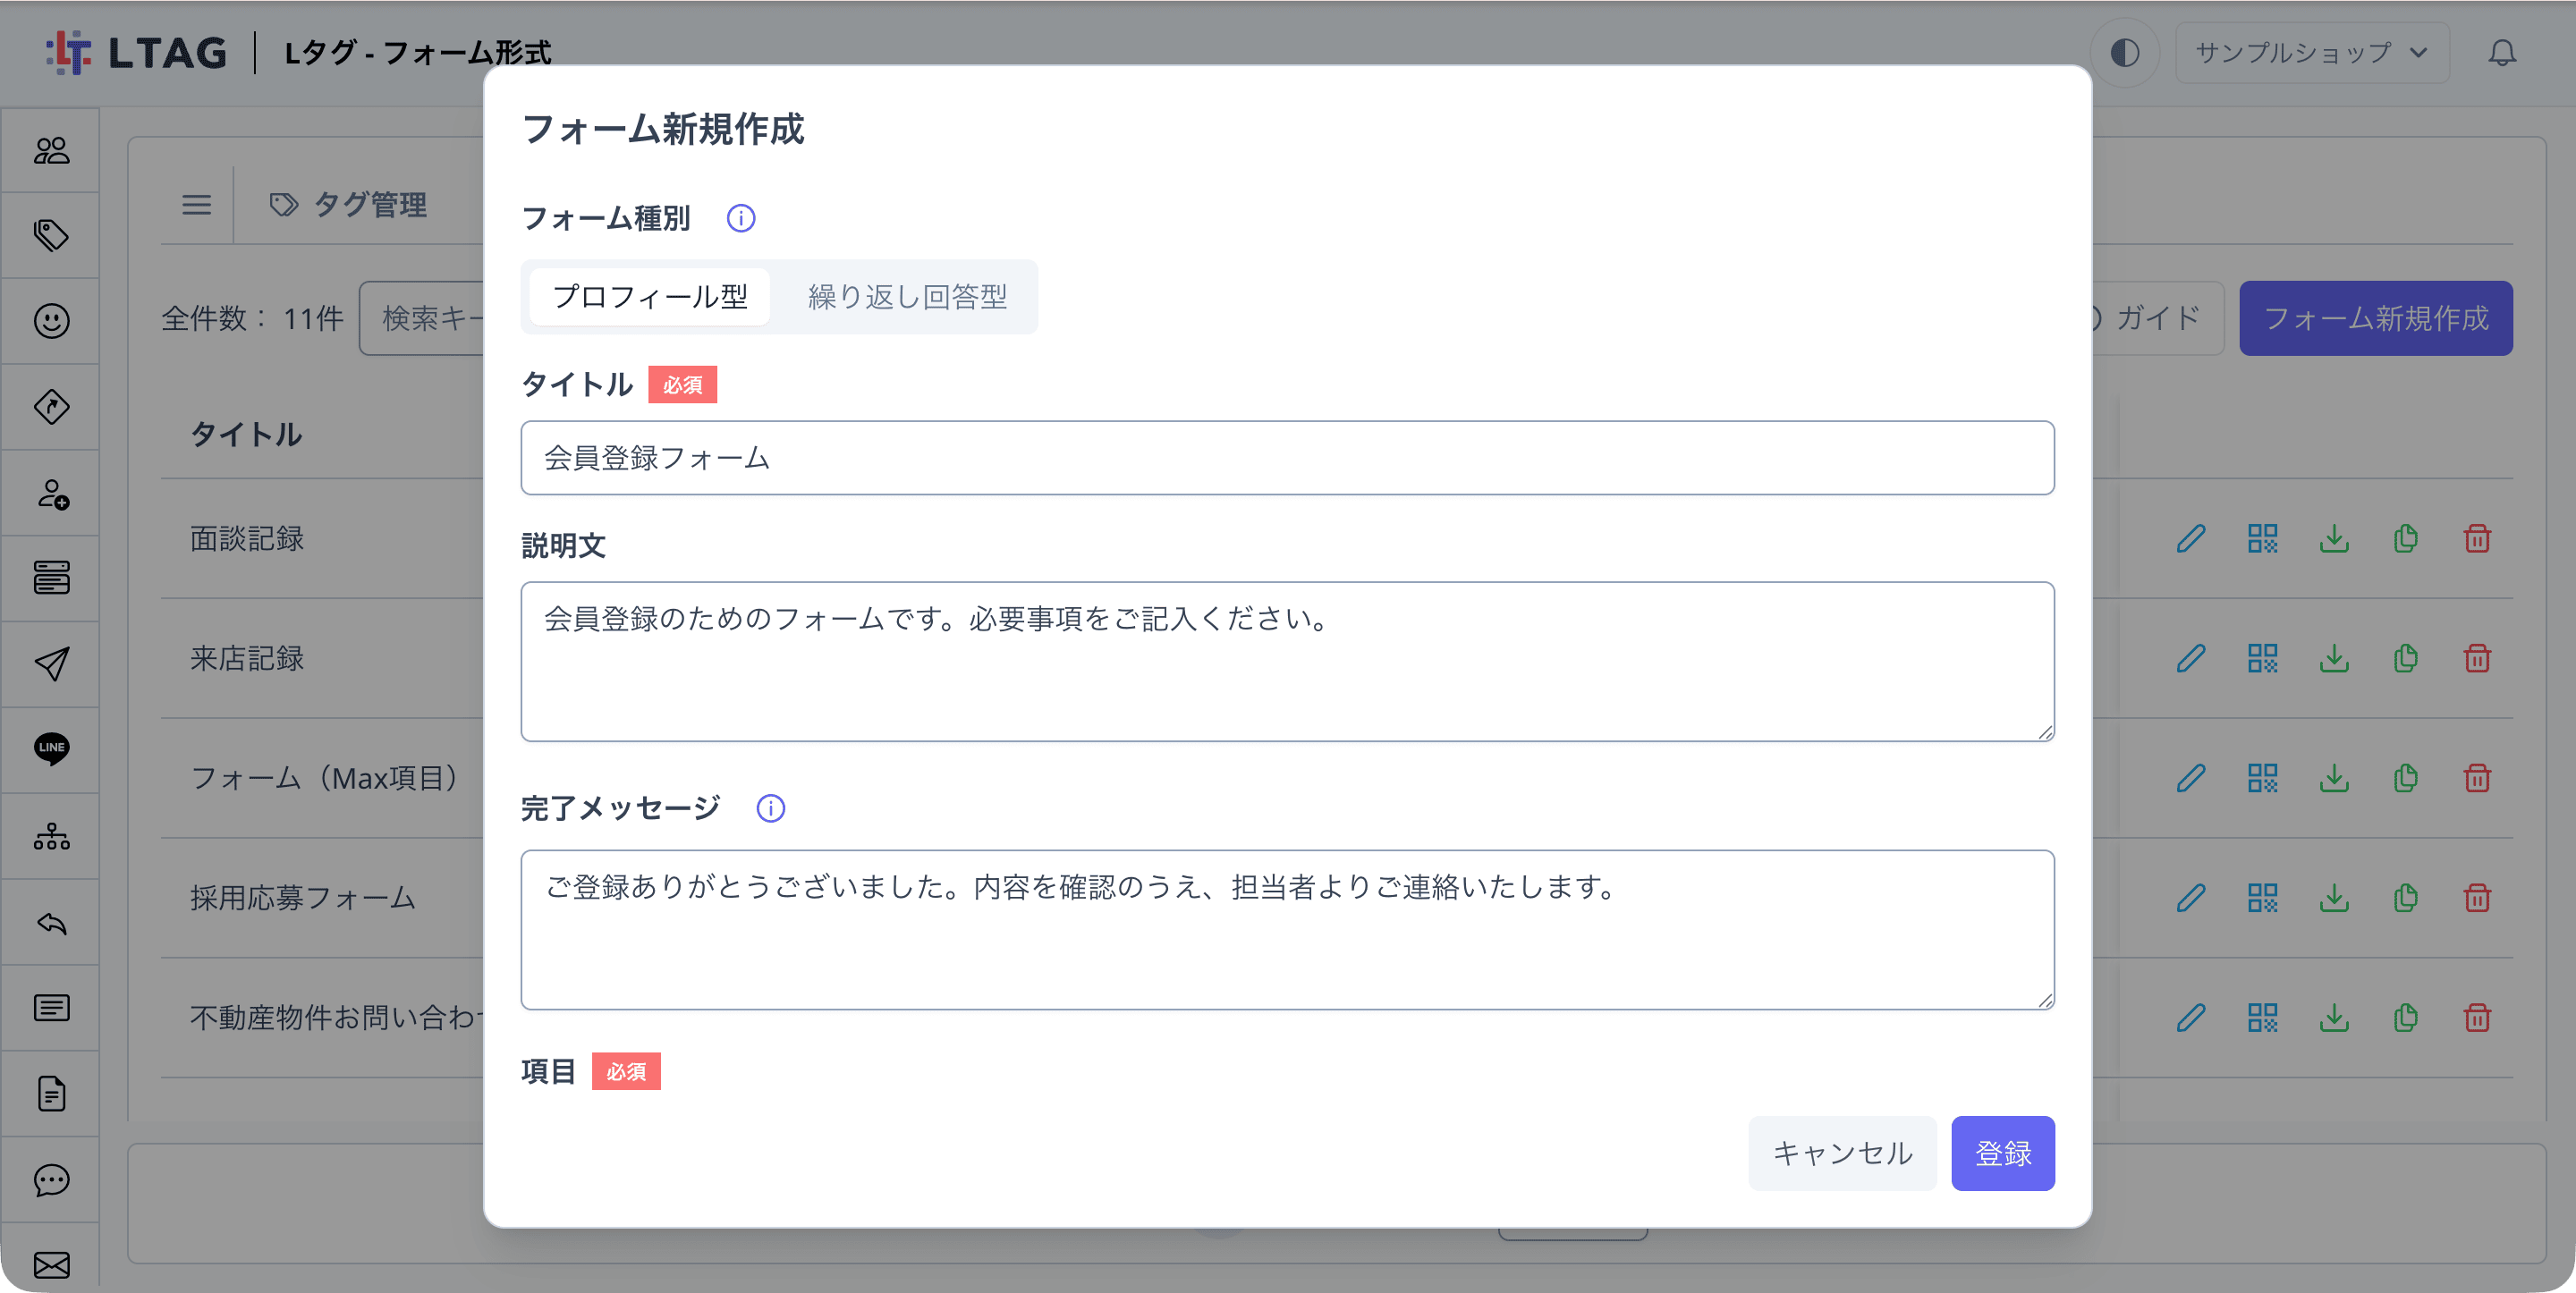Image resolution: width=2576 pixels, height=1293 pixels.
Task: Click the 採用応募フォーム row title
Action: (303, 898)
